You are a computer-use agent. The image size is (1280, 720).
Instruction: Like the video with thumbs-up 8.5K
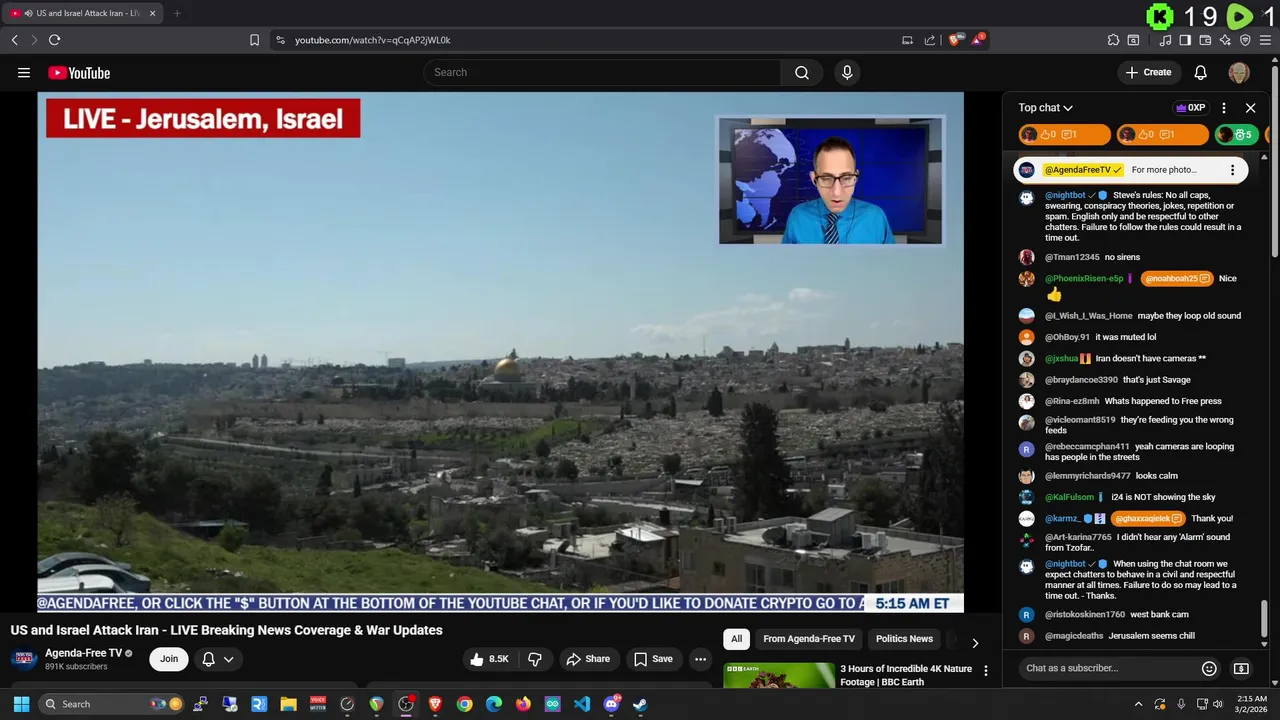(x=490, y=659)
